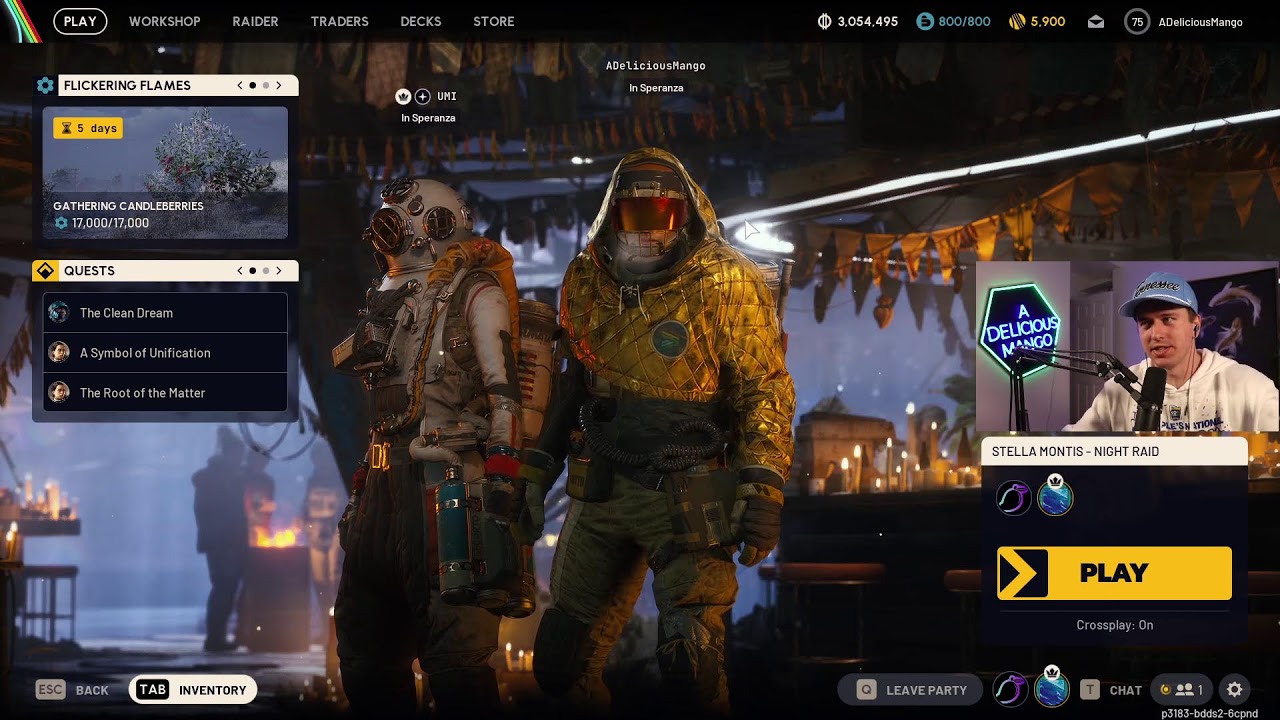Open the Store tab
Screen dimensions: 1280x720
[494, 21]
